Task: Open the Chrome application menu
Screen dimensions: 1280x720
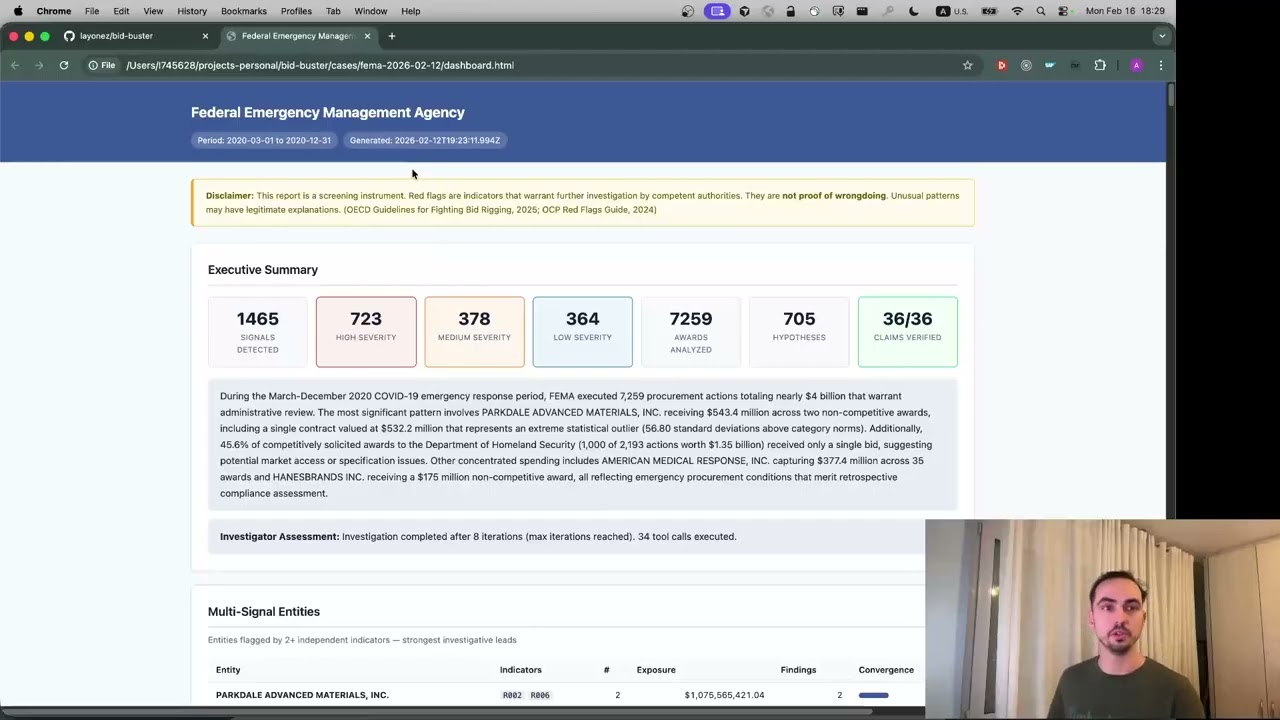Action: (x=54, y=11)
